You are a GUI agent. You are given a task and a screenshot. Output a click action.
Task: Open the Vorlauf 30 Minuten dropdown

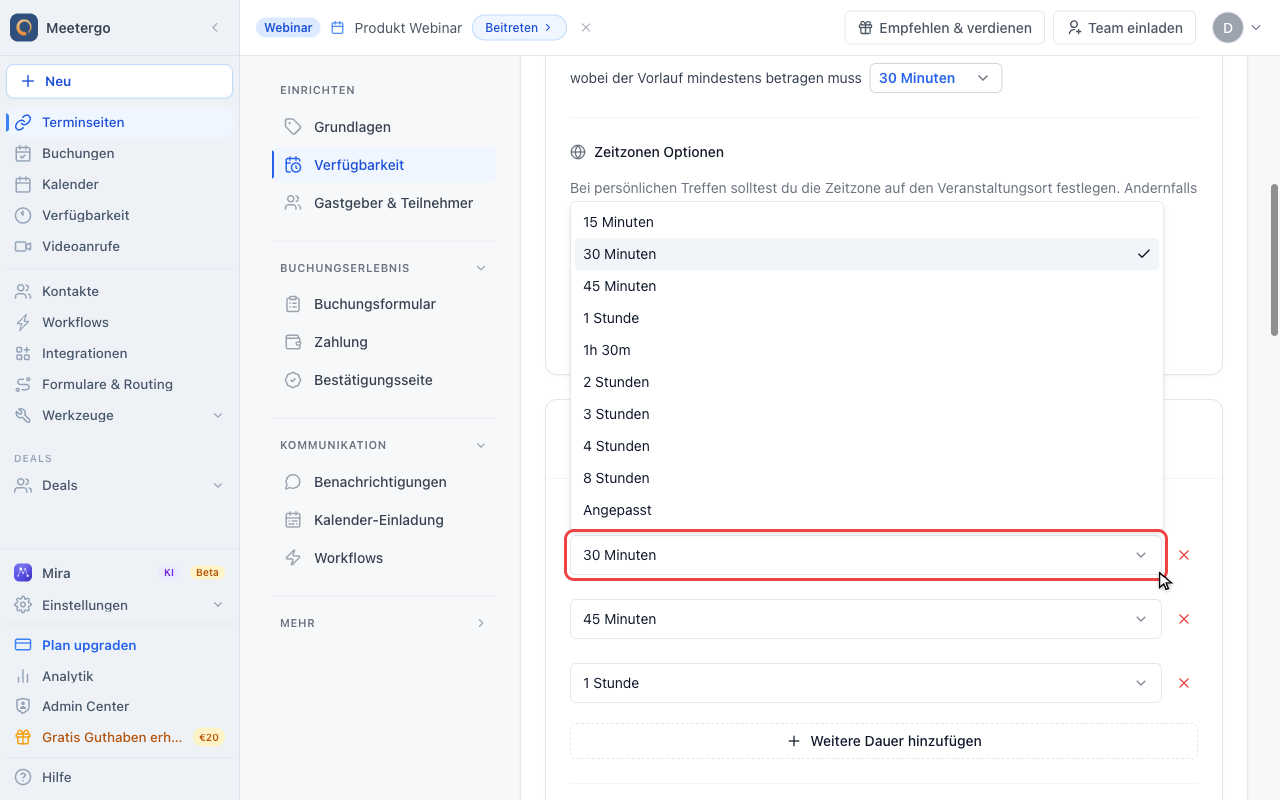point(936,78)
